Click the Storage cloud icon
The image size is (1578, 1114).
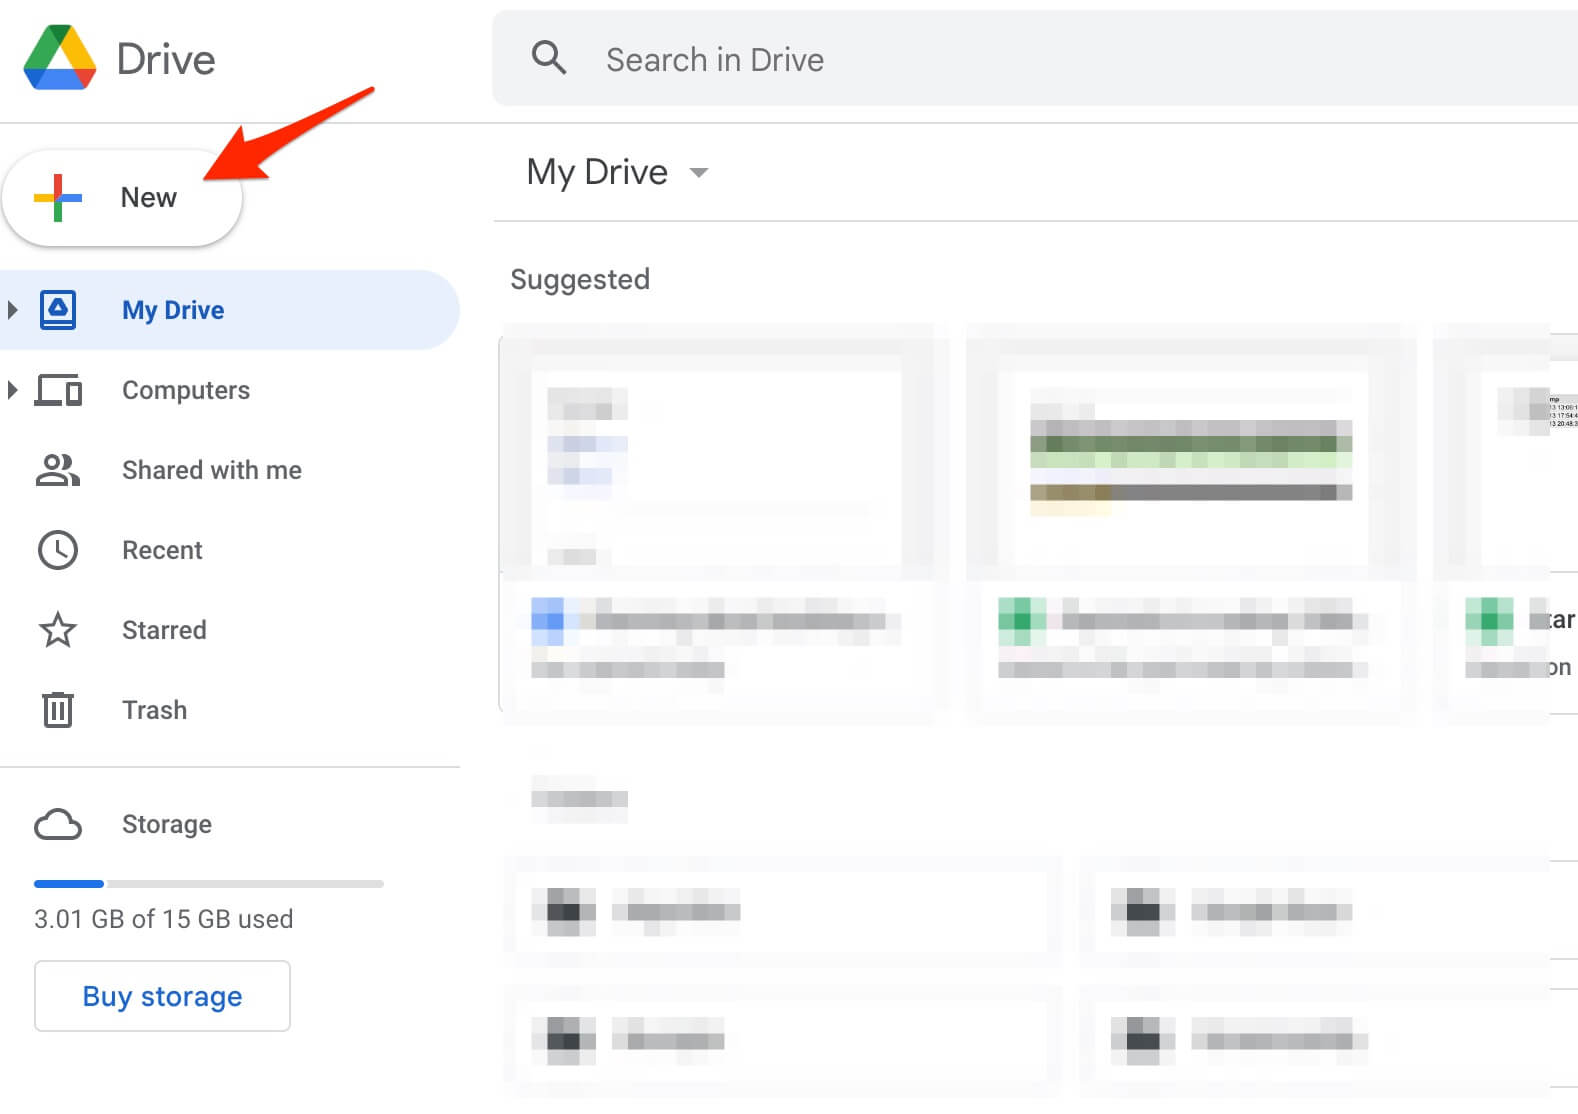[x=58, y=825]
